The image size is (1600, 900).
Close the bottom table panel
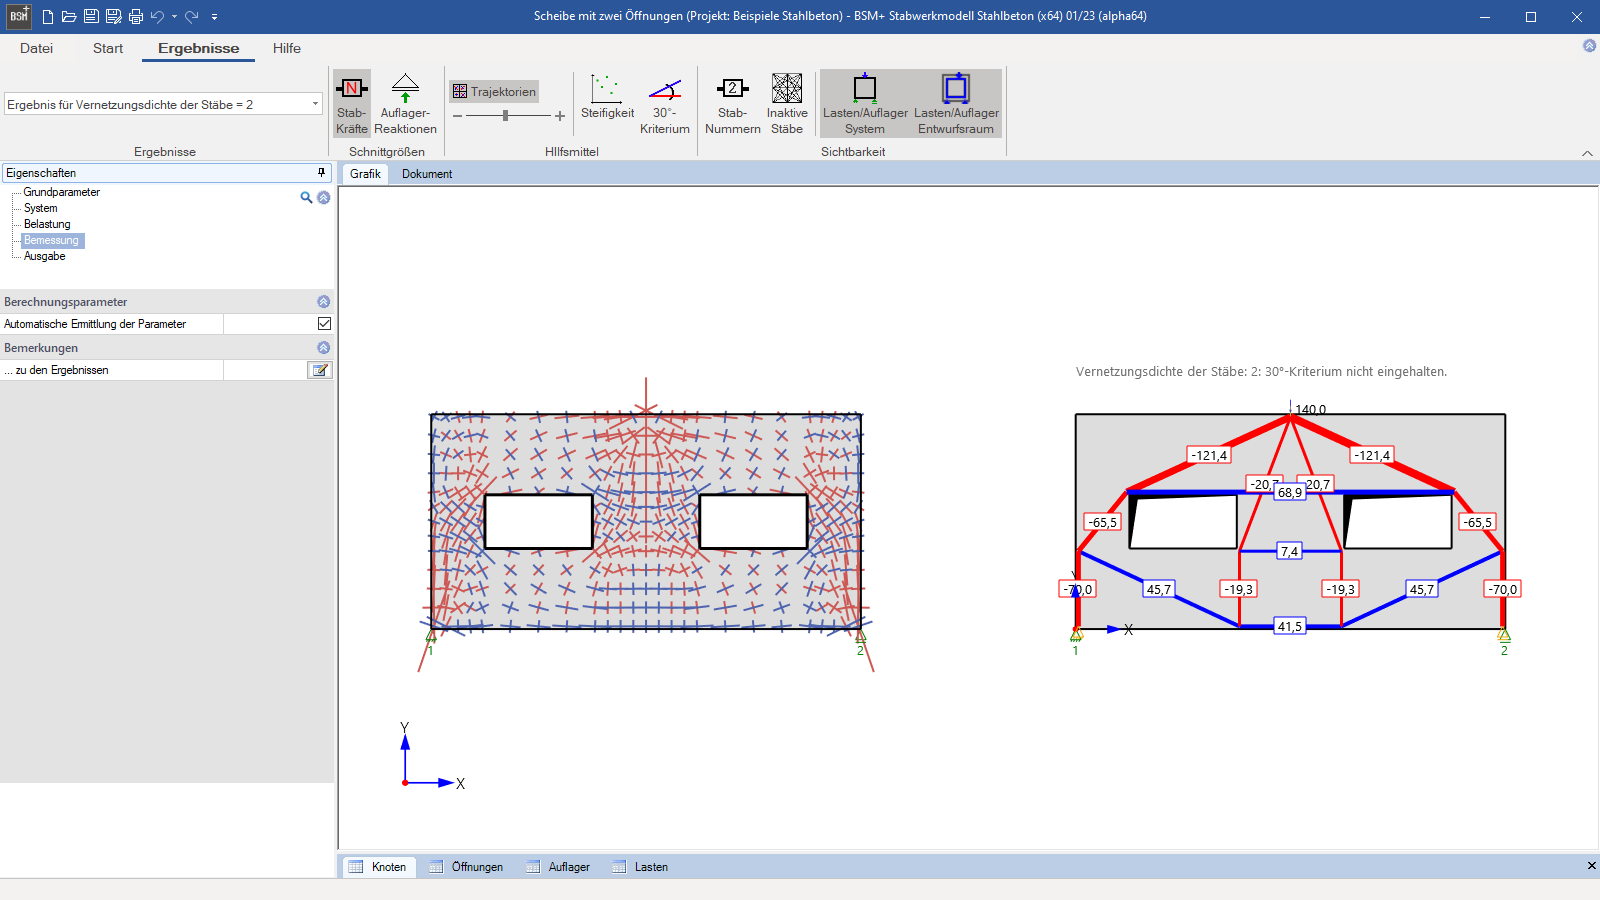(1592, 866)
